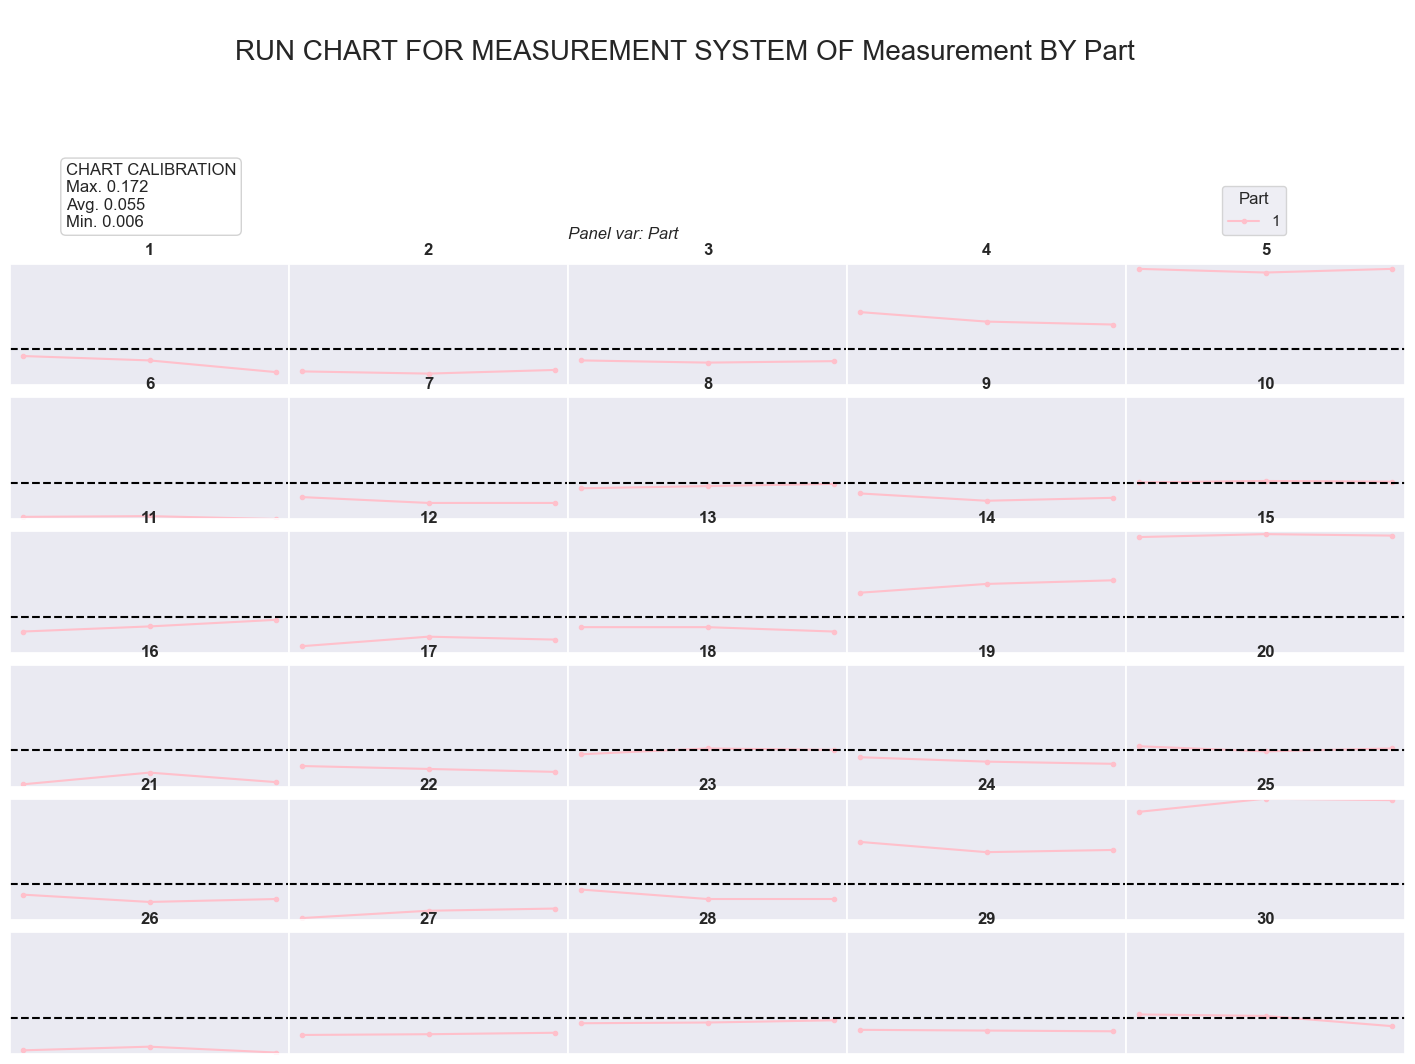
Task: Click panel title '27'
Action: click(429, 919)
